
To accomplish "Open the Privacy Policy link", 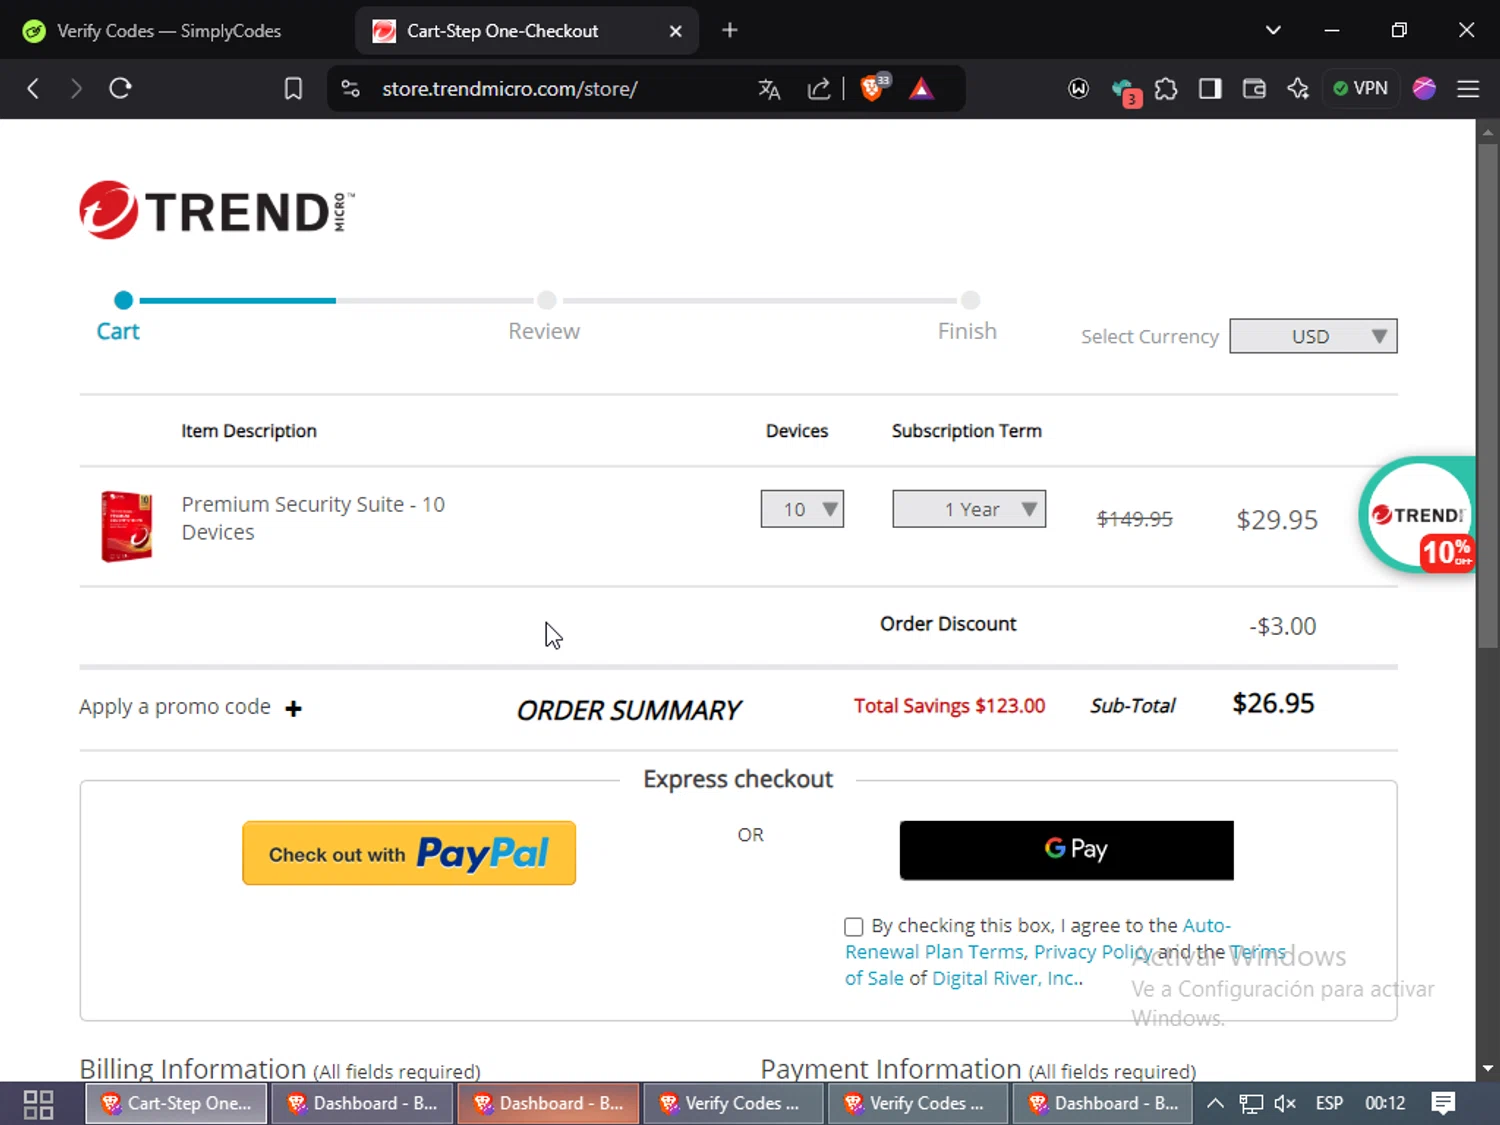I will [1093, 952].
